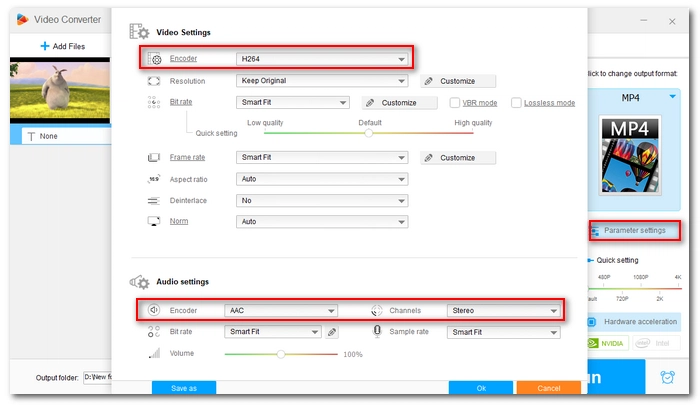
Task: Click the video bit rate quality slider
Action: coord(370,133)
